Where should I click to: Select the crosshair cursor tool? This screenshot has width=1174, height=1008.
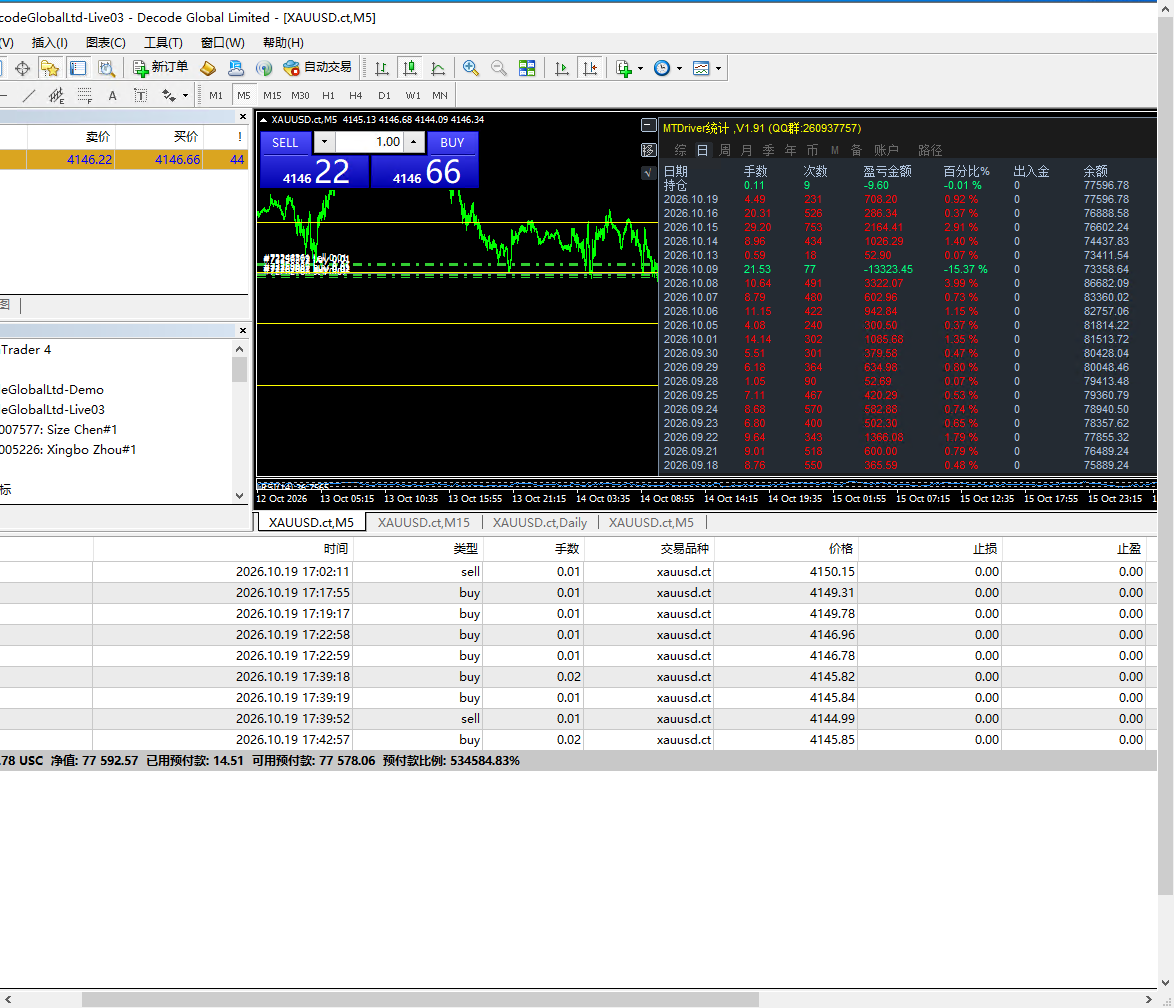(x=22, y=68)
